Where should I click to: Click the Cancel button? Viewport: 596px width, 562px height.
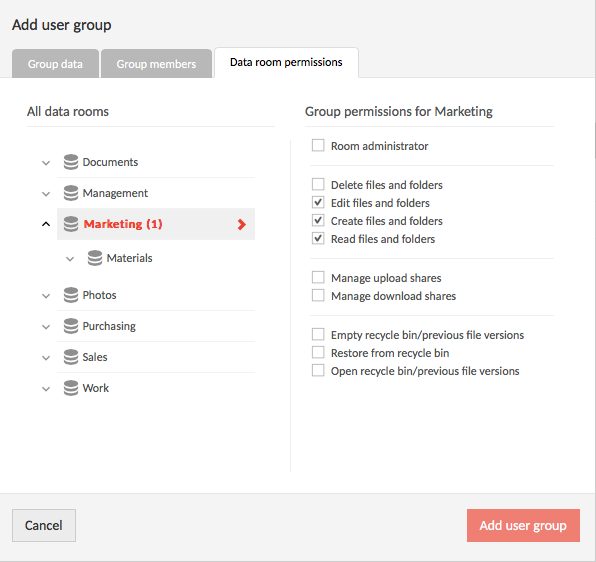[x=44, y=526]
